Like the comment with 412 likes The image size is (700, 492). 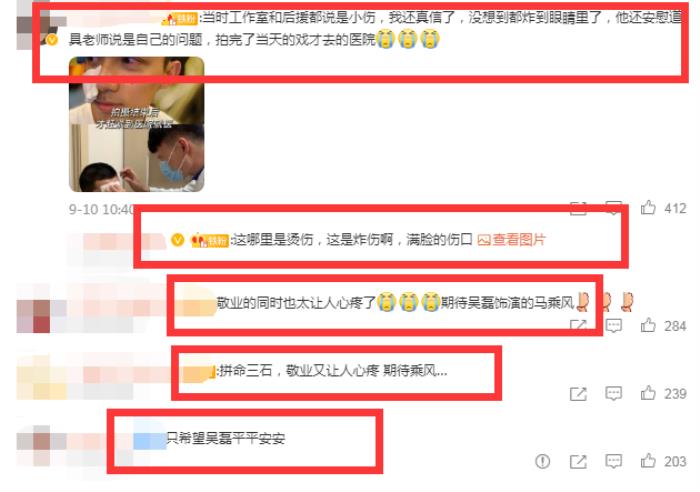(648, 208)
